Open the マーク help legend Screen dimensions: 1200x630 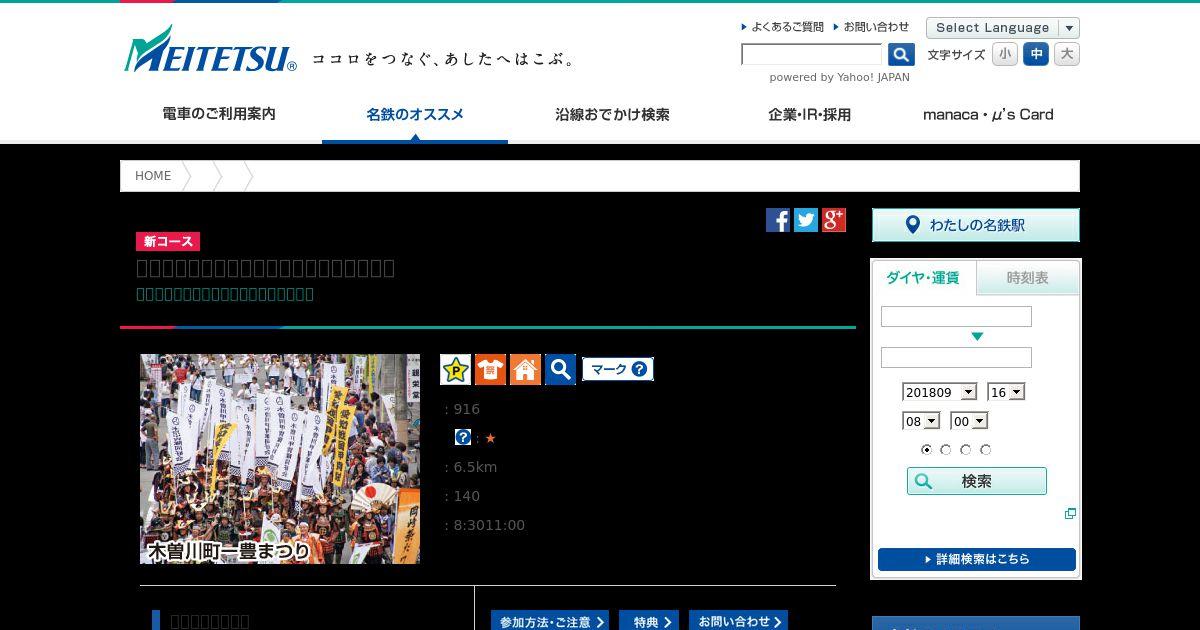click(618, 369)
